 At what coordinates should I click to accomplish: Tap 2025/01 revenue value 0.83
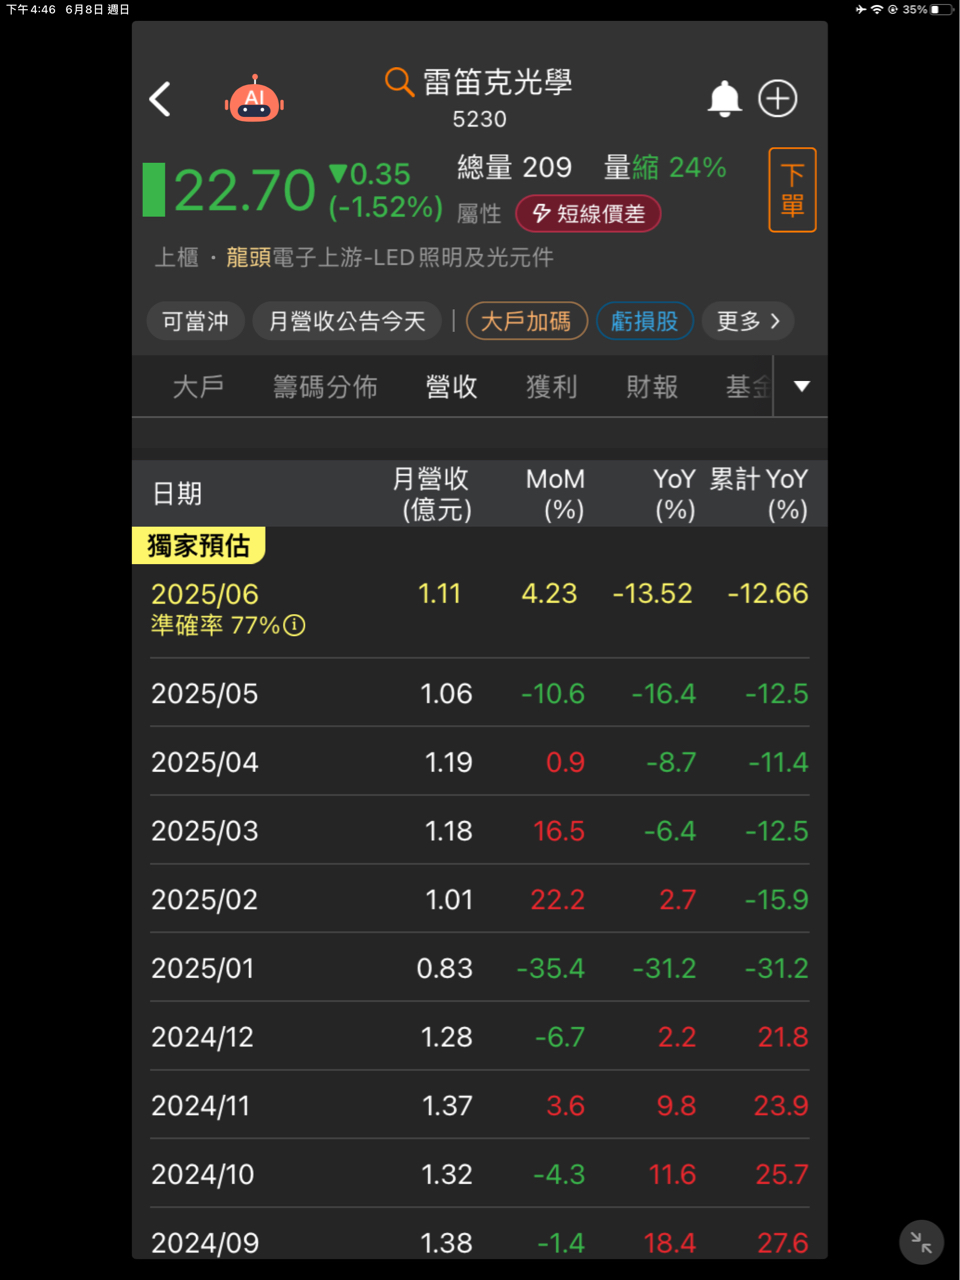[445, 969]
